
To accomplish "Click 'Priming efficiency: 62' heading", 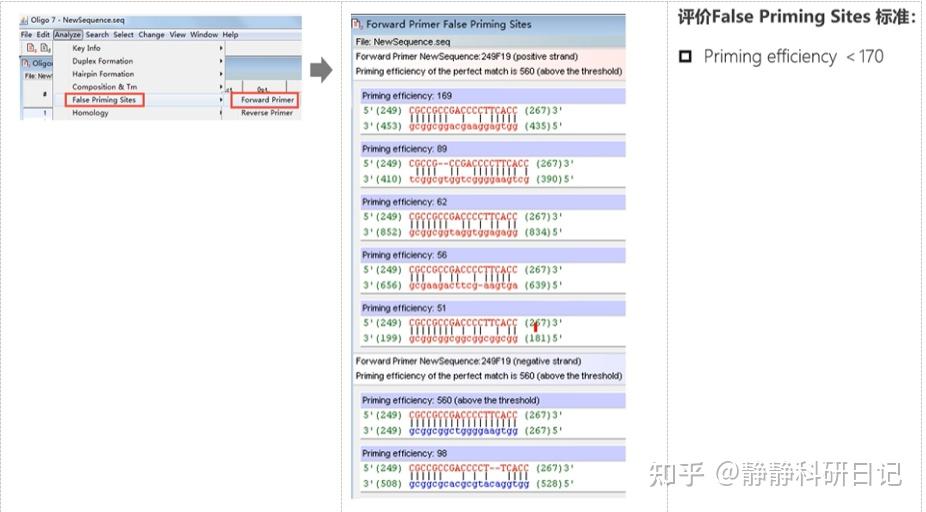I will pos(405,202).
